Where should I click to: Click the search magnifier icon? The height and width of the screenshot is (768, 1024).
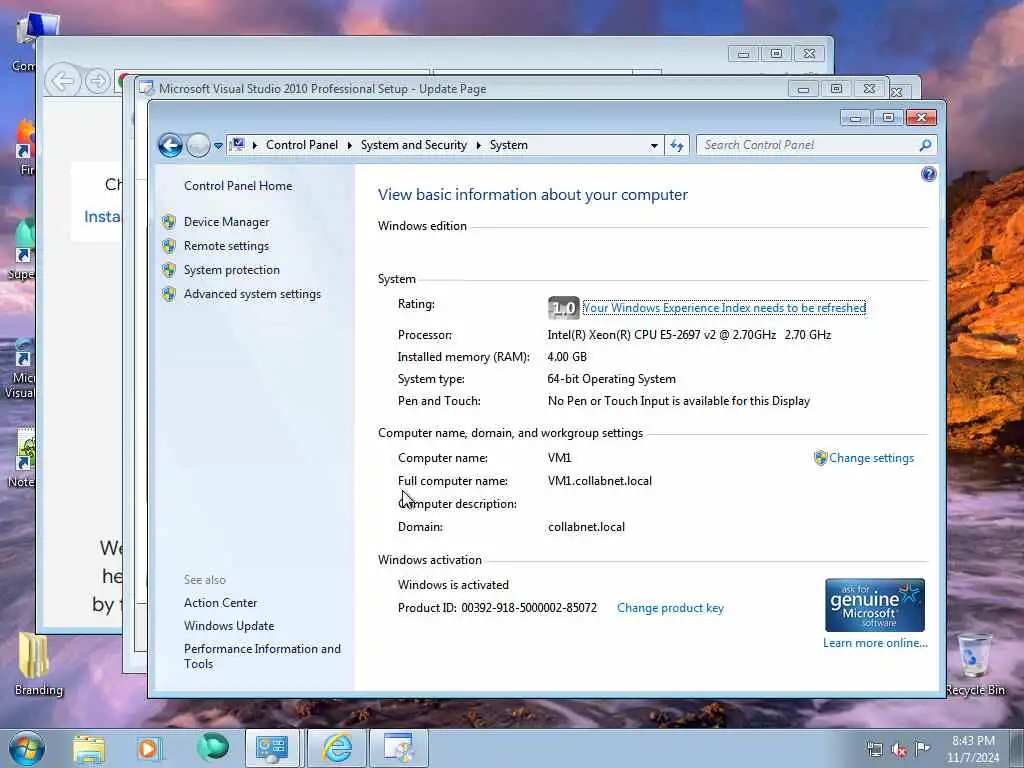pyautogui.click(x=925, y=145)
